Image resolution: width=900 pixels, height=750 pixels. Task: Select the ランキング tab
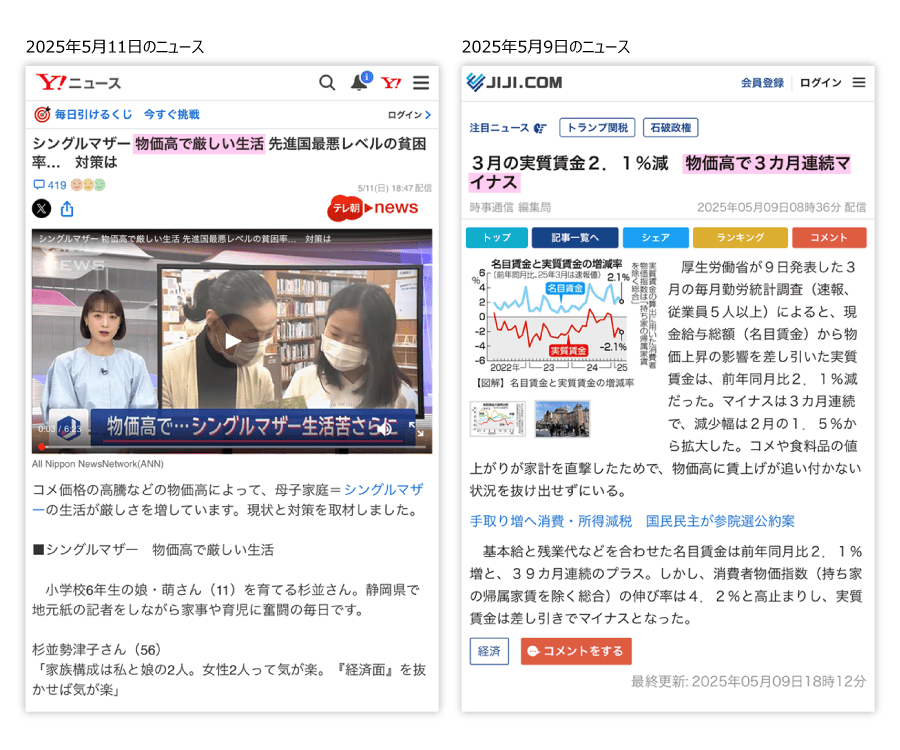(739, 238)
